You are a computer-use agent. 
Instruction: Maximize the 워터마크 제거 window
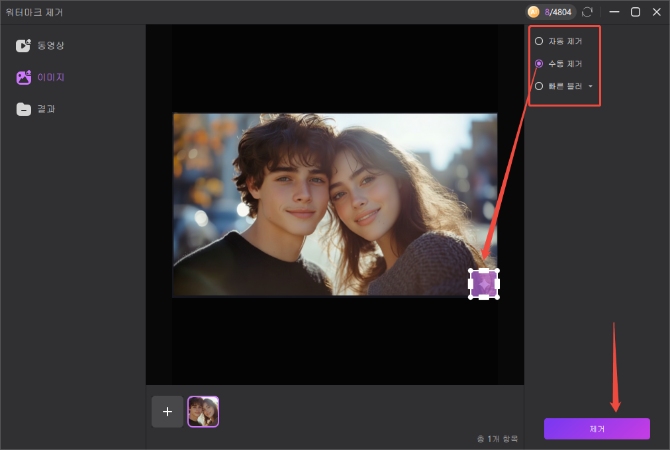(x=635, y=12)
